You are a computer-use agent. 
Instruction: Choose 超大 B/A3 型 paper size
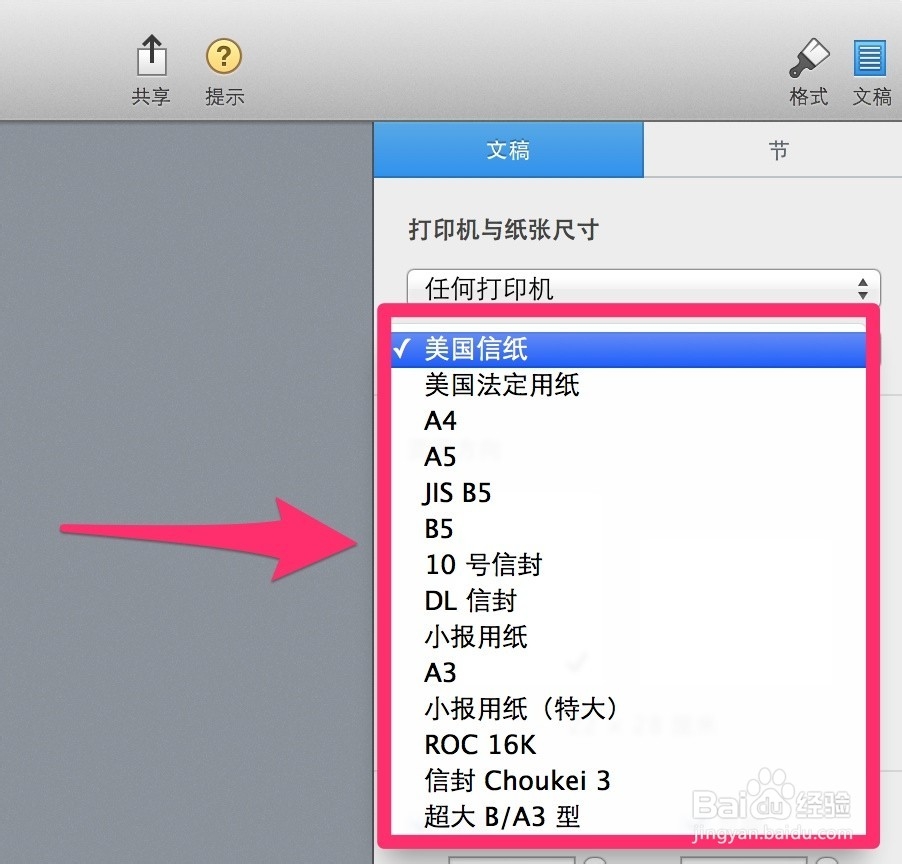(628, 816)
